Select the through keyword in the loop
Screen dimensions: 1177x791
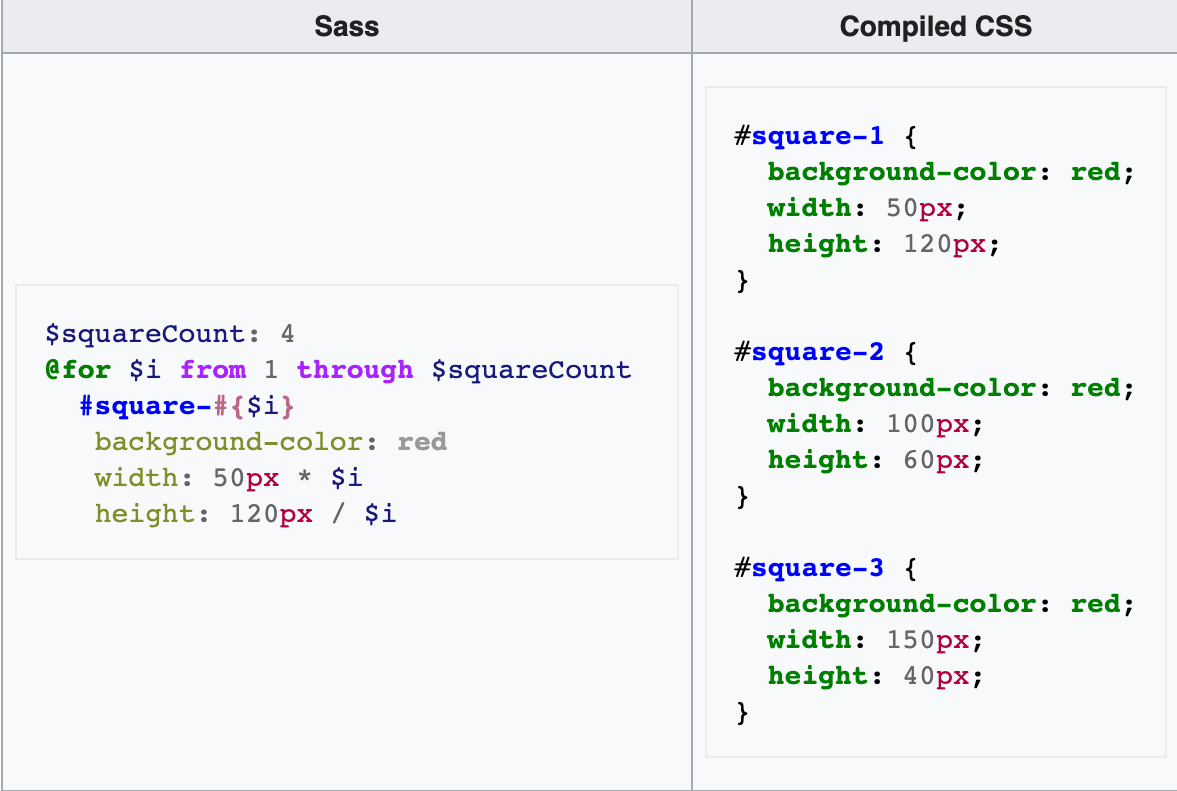pyautogui.click(x=354, y=369)
